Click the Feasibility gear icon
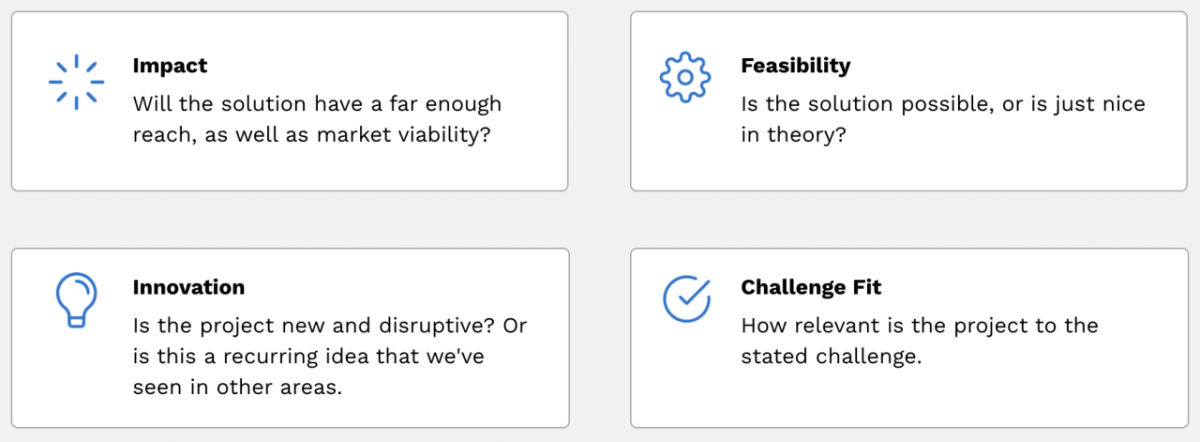Viewport: 1200px width, 442px height. (x=685, y=78)
